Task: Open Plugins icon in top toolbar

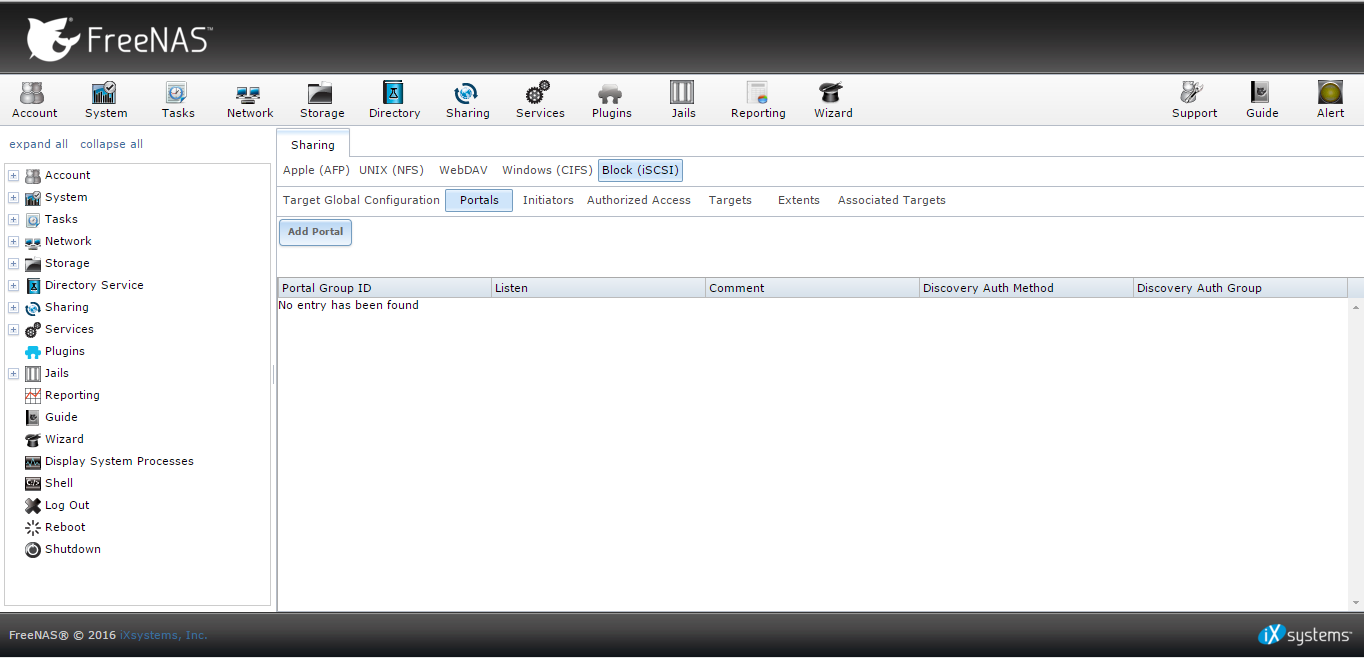Action: click(x=611, y=100)
